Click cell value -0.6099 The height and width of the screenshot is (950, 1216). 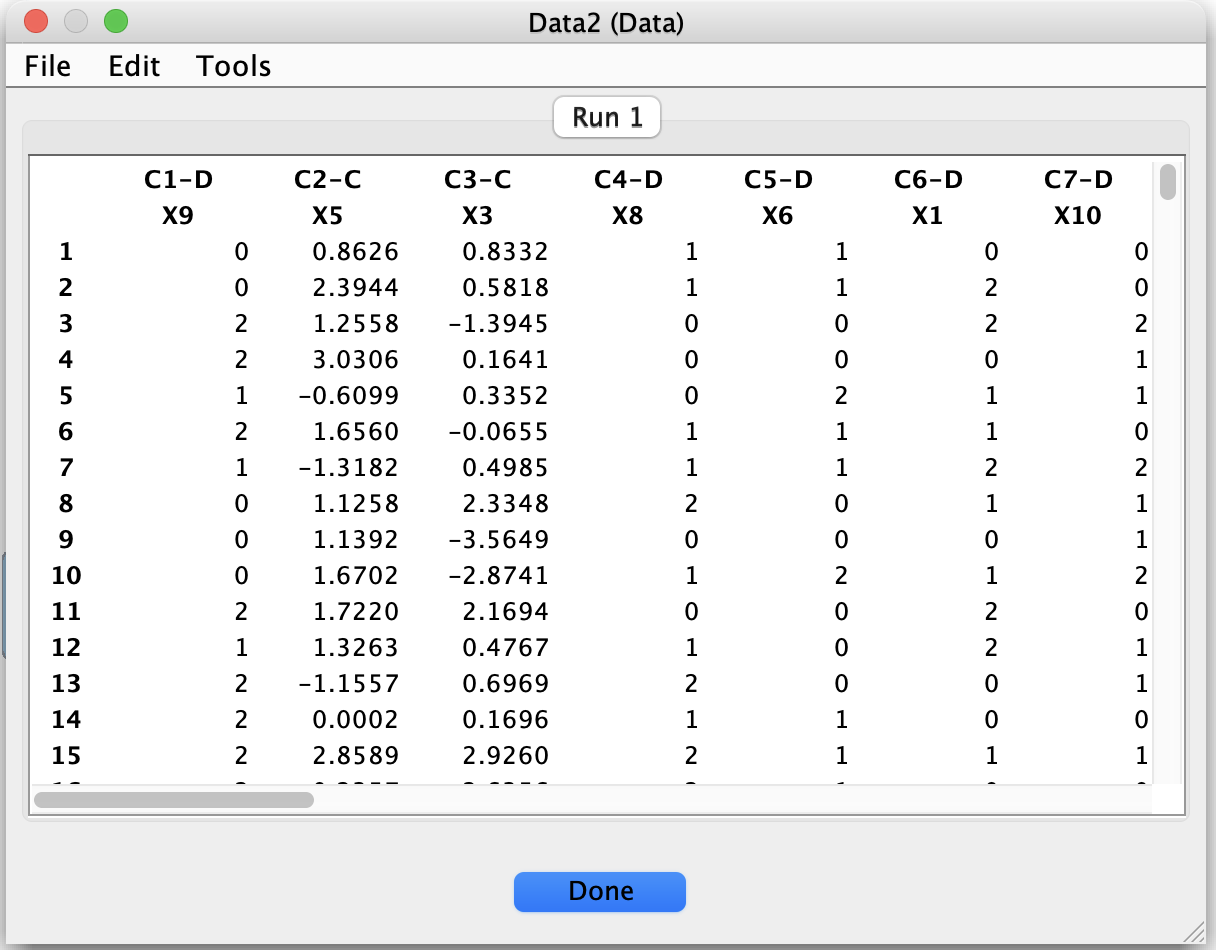pos(349,396)
